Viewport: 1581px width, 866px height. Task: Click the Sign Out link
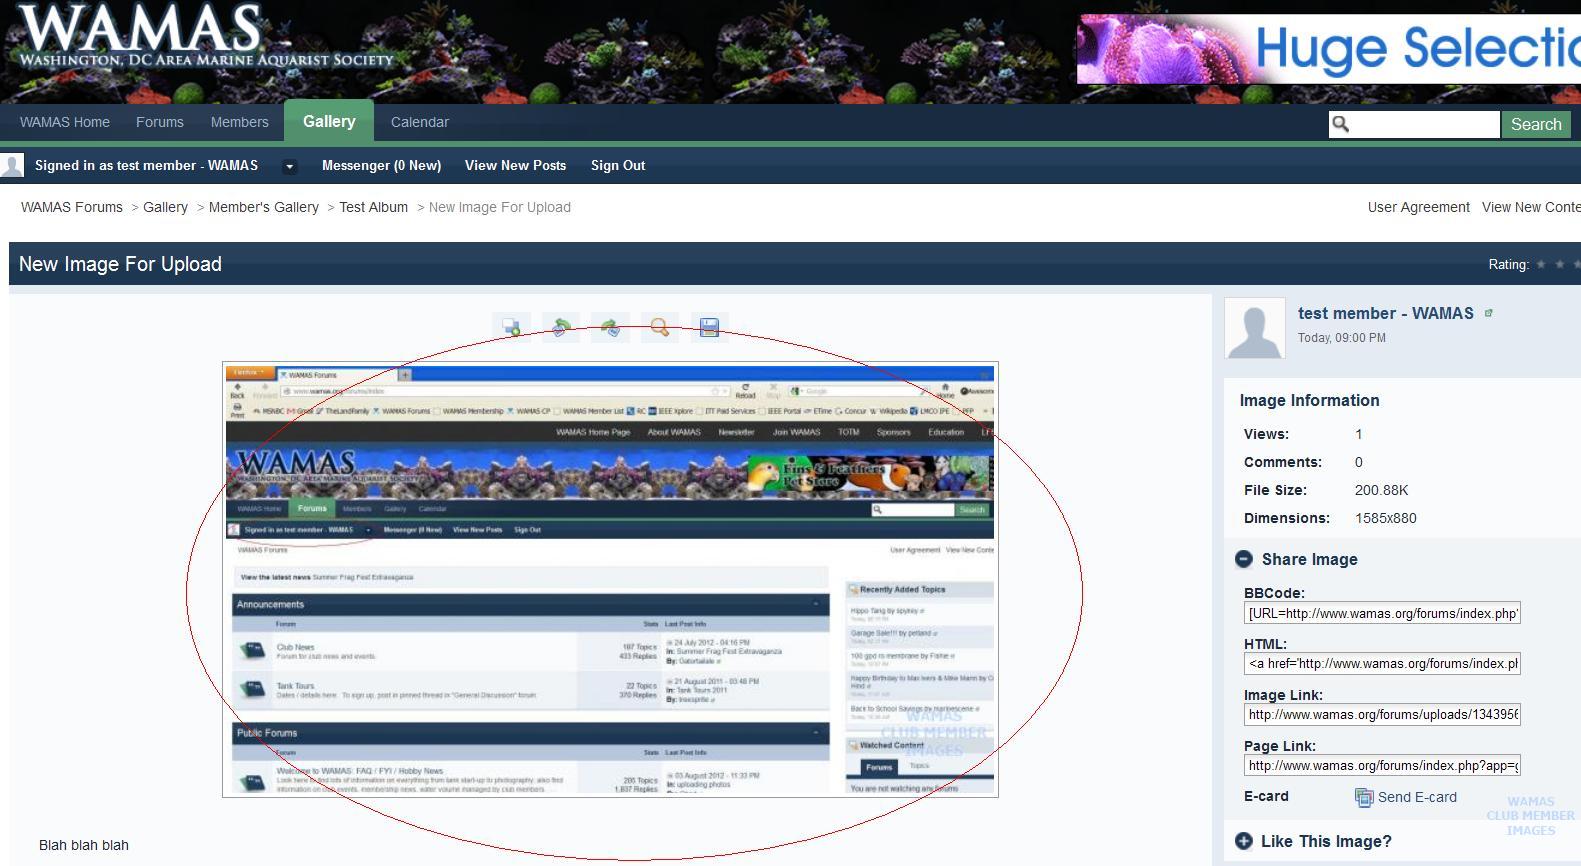(618, 165)
